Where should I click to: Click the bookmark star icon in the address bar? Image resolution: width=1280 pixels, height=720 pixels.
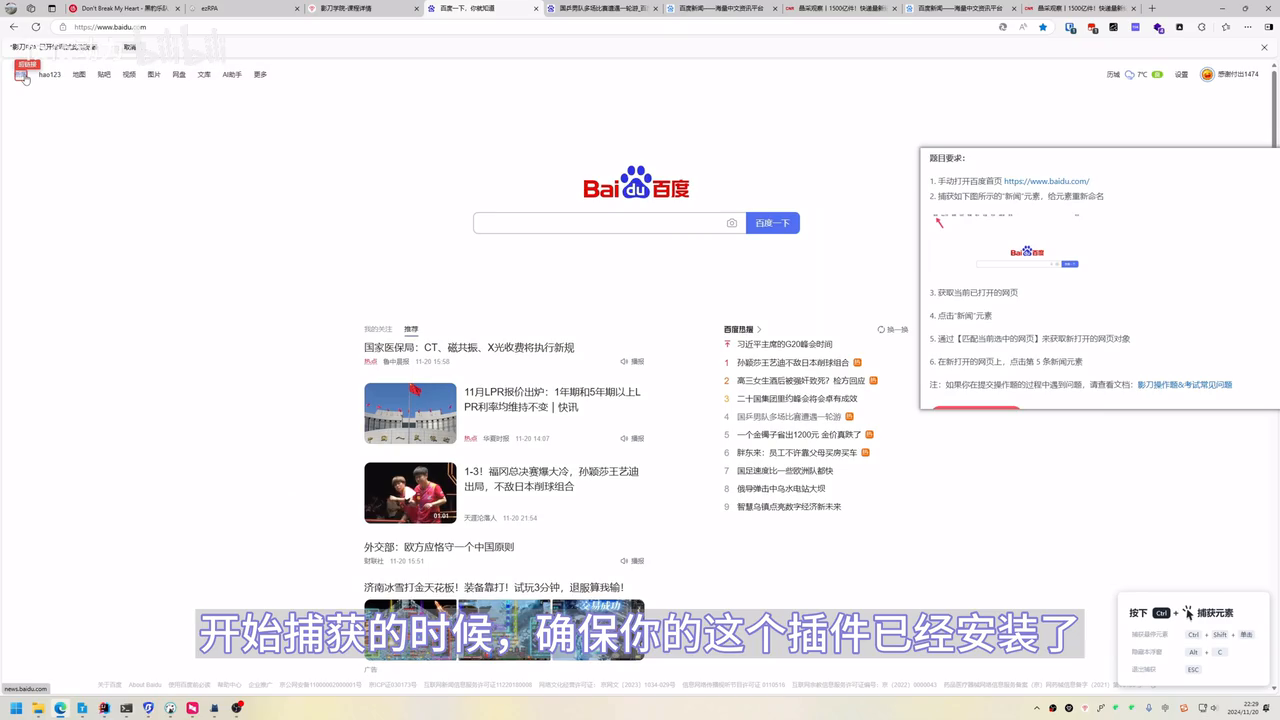pyautogui.click(x=1043, y=28)
